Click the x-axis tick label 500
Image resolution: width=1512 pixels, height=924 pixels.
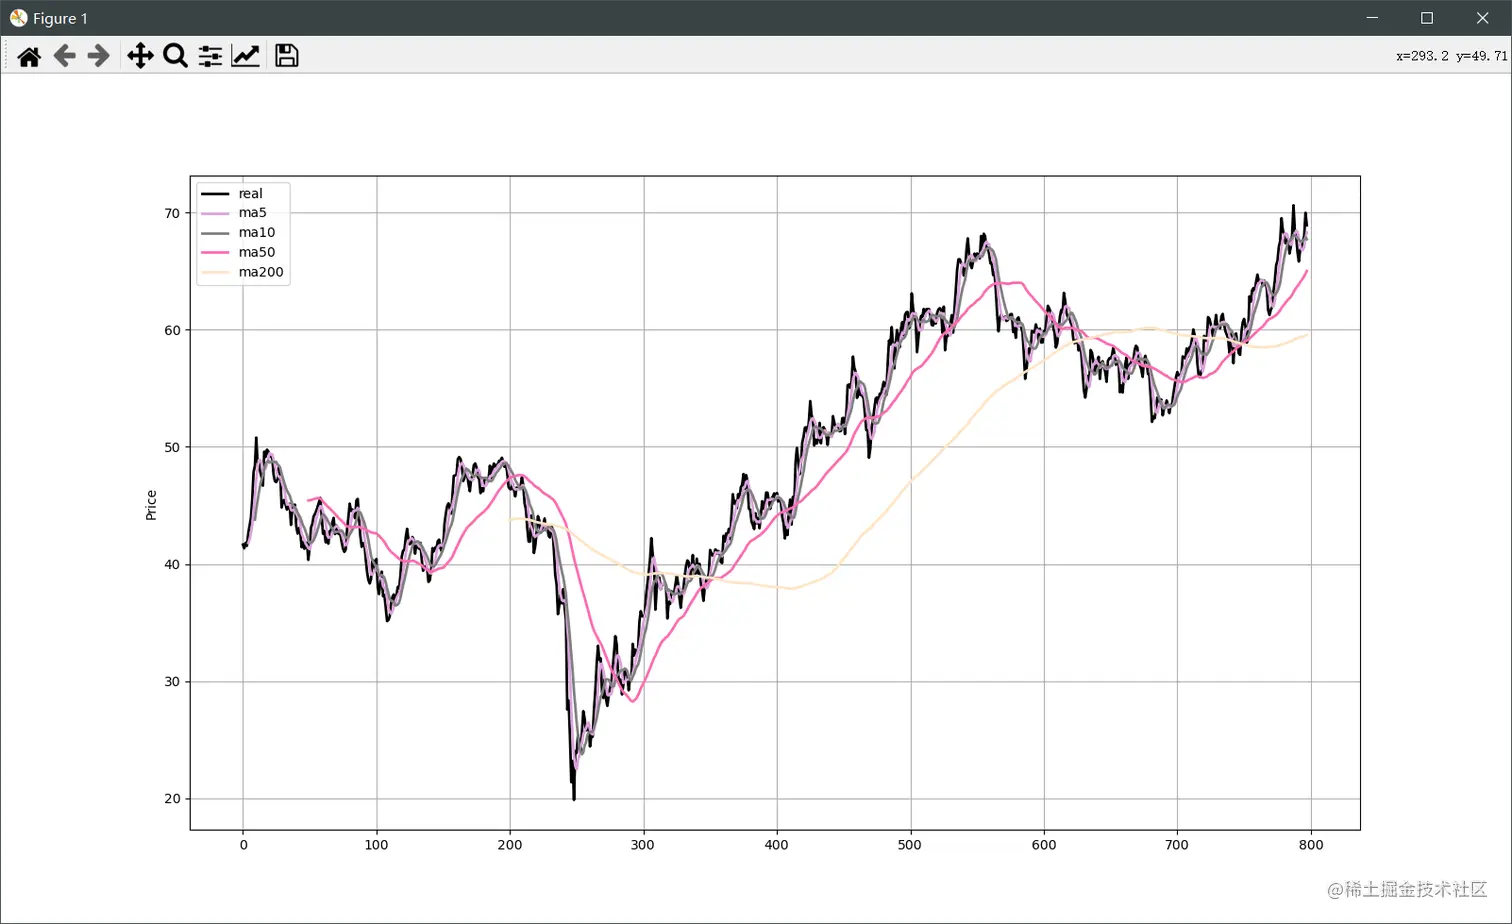pos(910,845)
